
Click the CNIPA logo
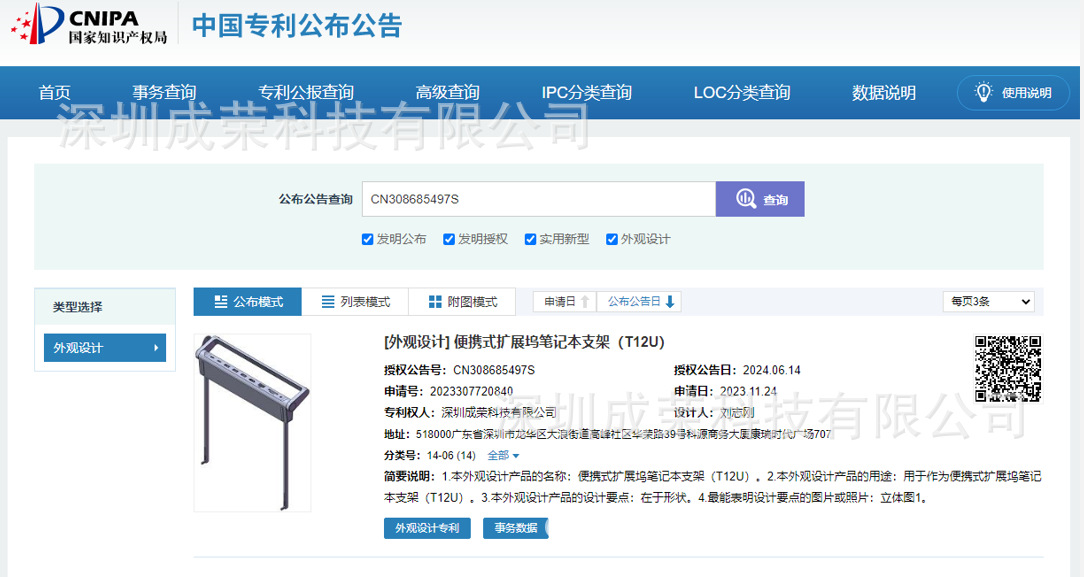(89, 24)
